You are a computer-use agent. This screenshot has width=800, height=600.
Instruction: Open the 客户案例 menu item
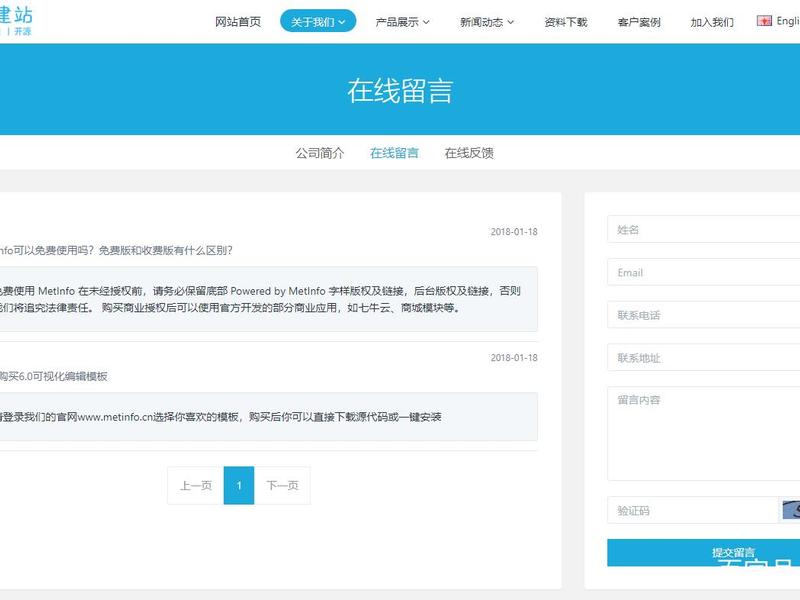639,22
